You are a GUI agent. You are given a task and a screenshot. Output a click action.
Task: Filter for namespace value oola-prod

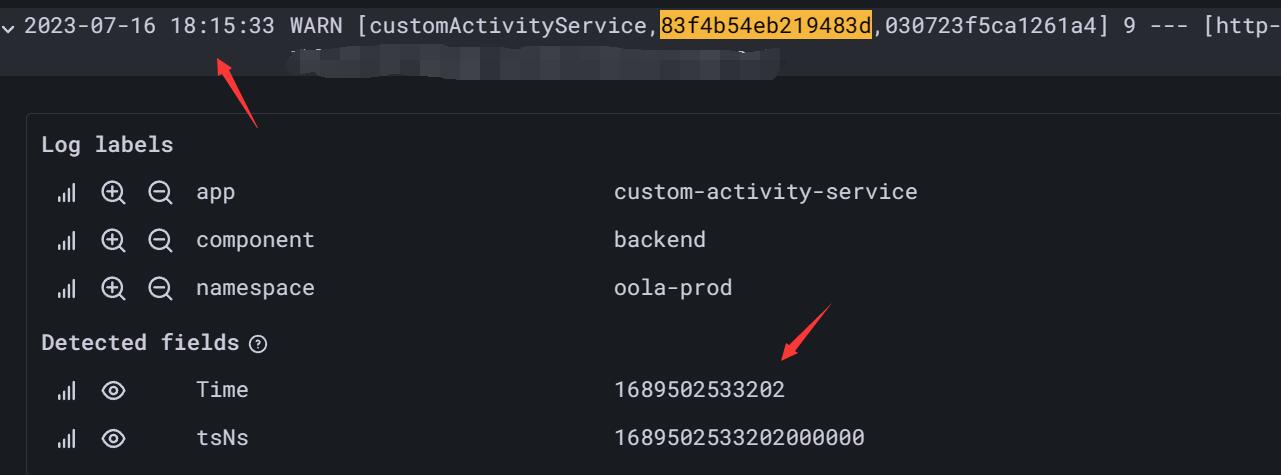coord(113,289)
